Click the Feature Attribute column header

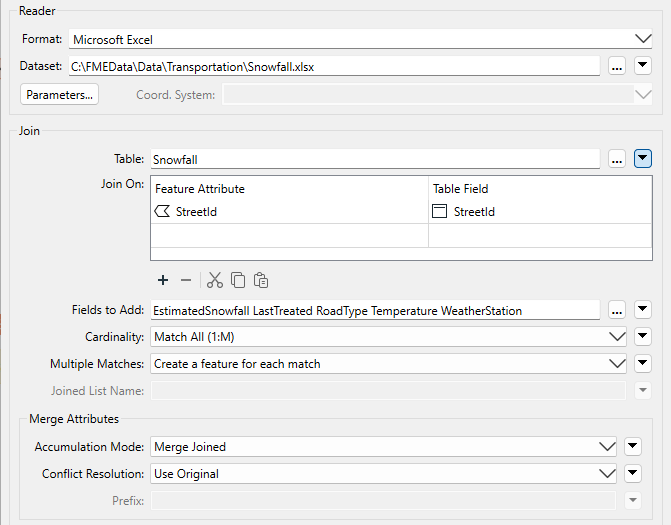[x=289, y=189]
